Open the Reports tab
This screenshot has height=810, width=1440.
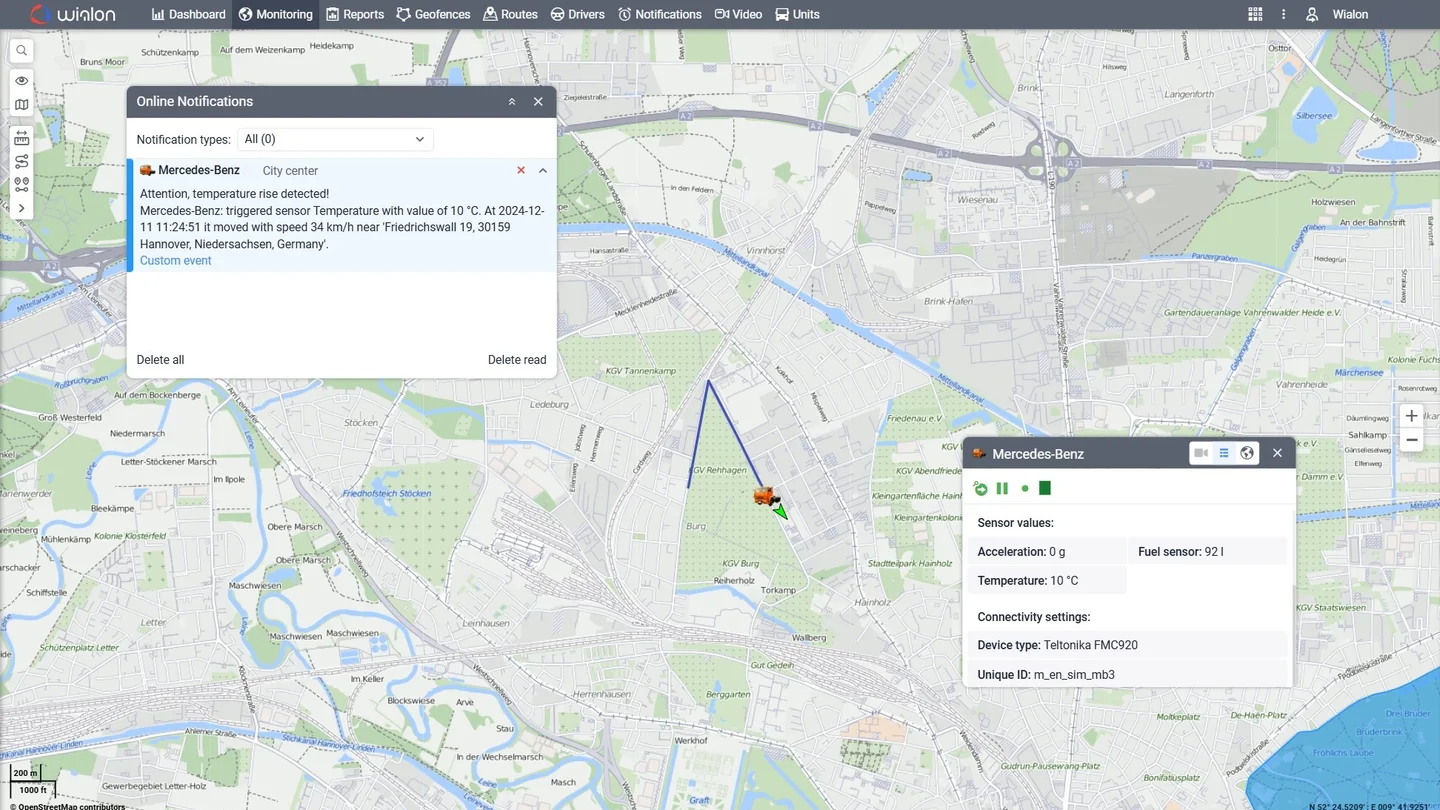[x=355, y=14]
